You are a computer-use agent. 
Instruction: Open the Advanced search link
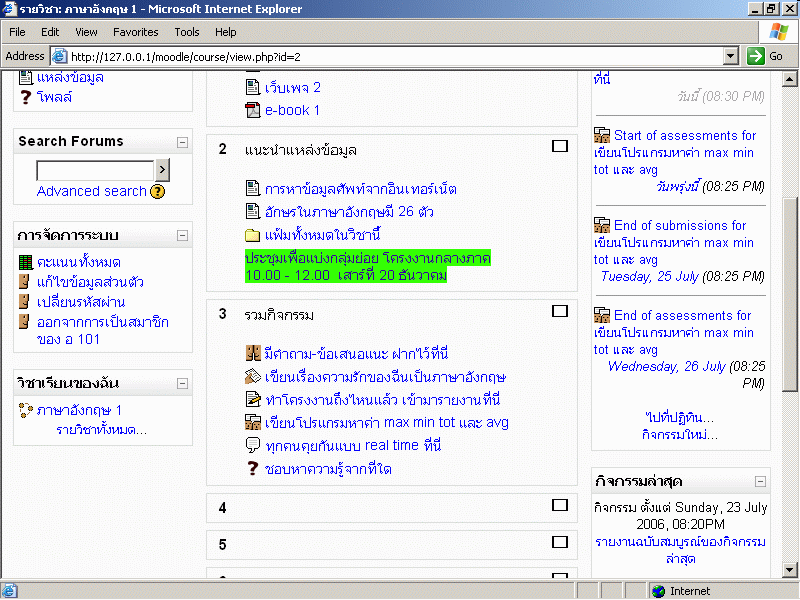click(91, 191)
